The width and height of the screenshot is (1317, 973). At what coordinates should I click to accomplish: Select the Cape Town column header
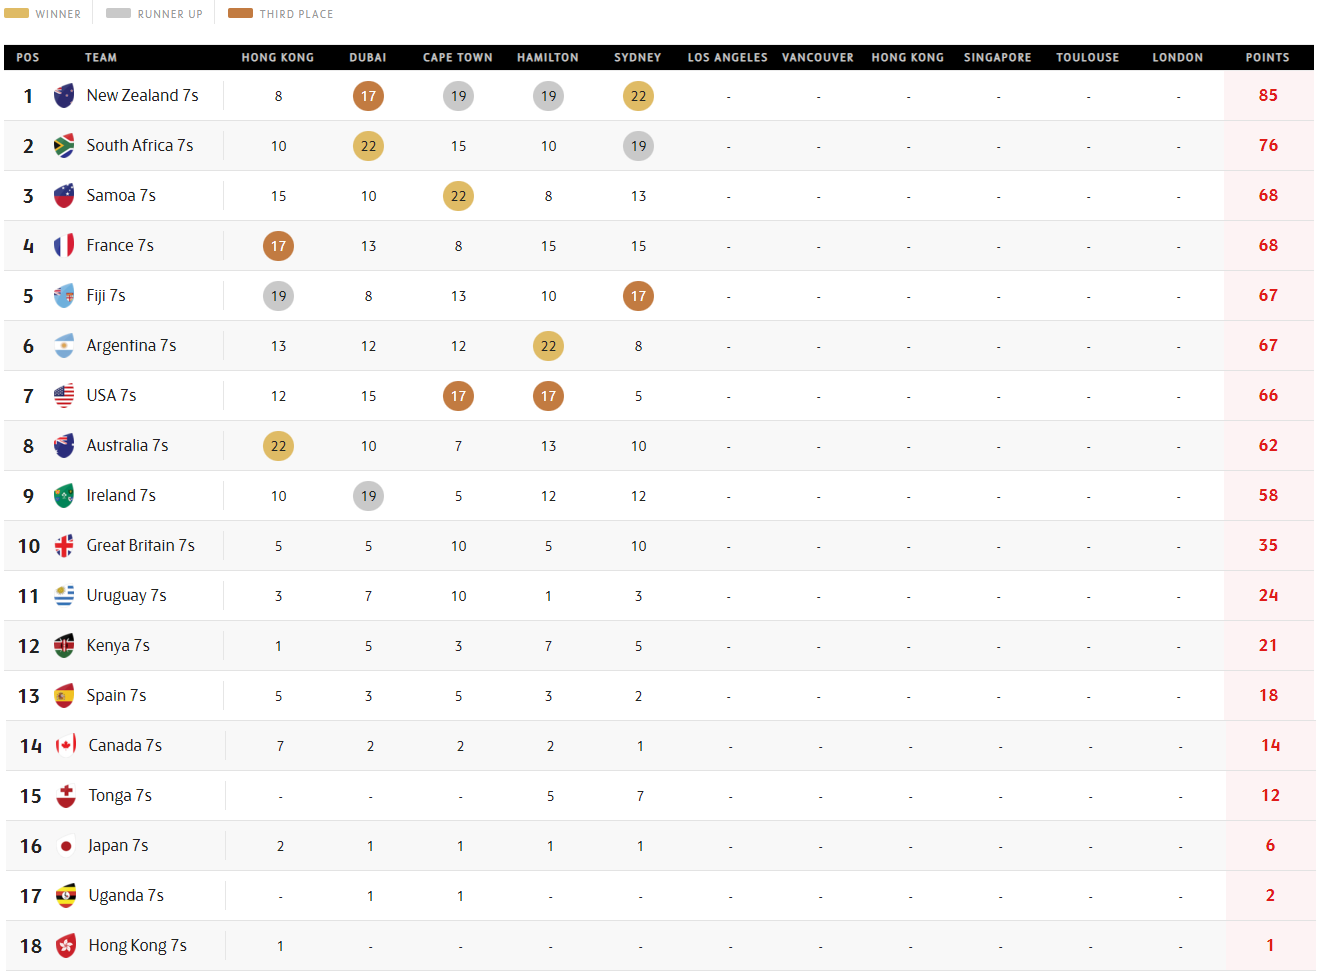click(x=457, y=58)
